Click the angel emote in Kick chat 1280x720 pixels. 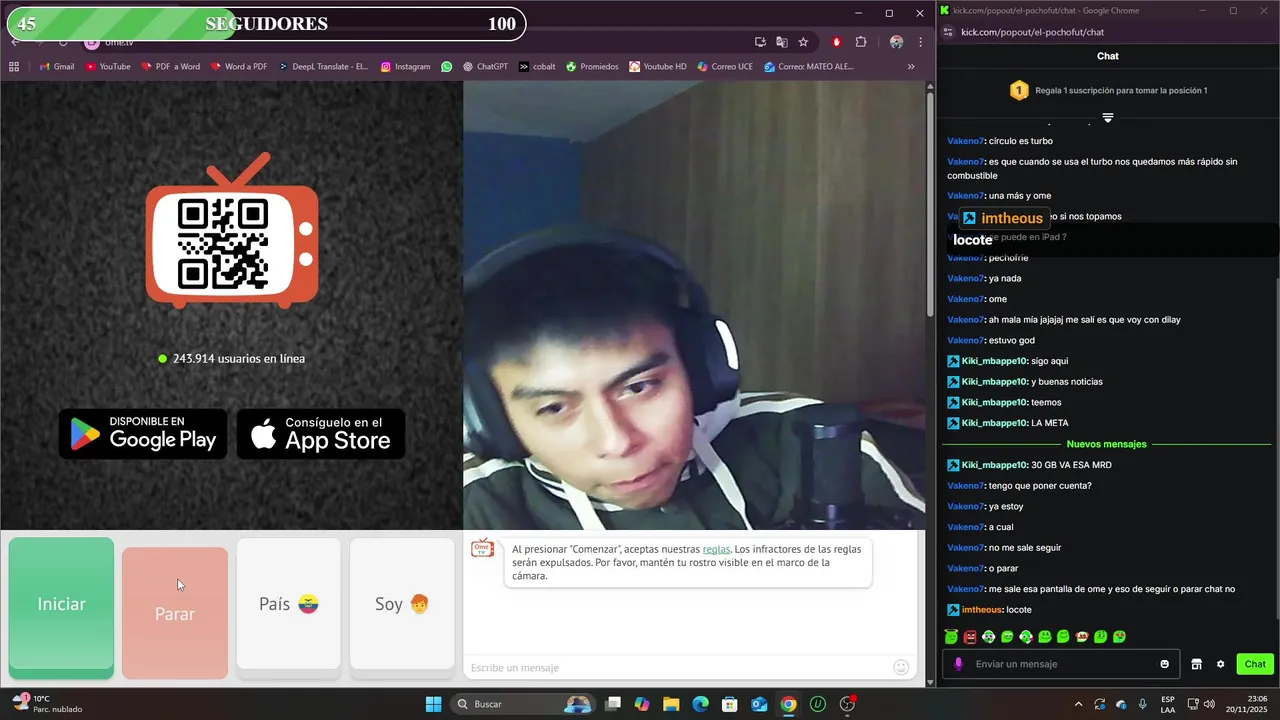pyautogui.click(x=951, y=636)
